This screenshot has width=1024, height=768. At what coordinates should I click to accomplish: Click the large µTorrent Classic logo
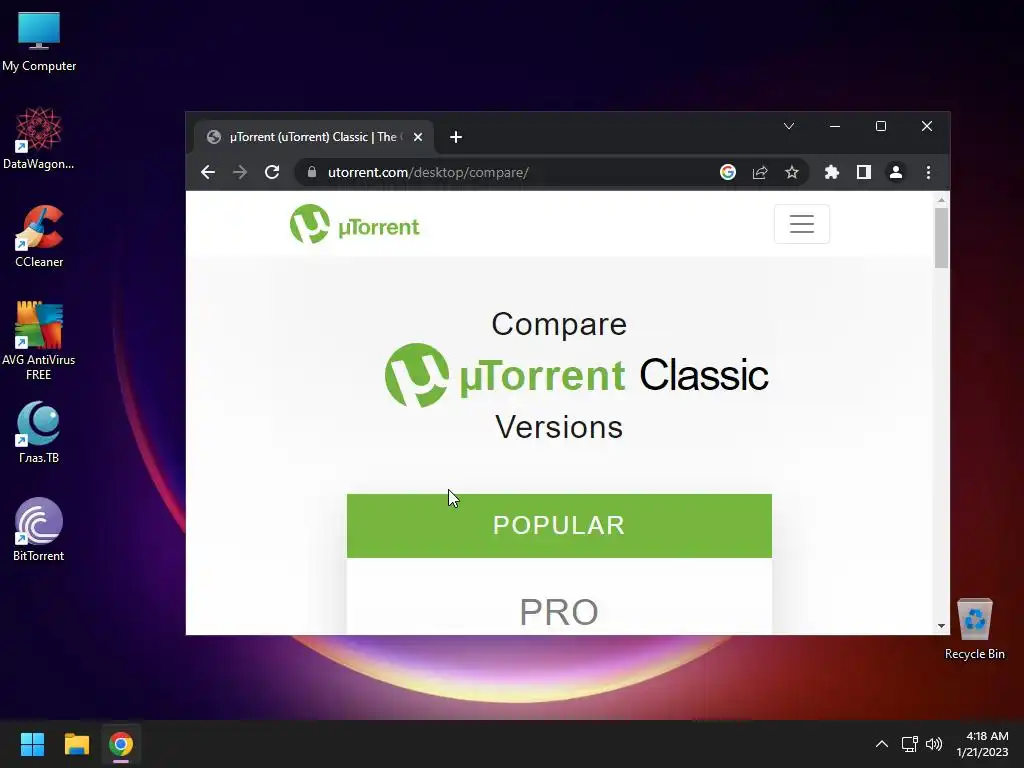[x=576, y=375]
